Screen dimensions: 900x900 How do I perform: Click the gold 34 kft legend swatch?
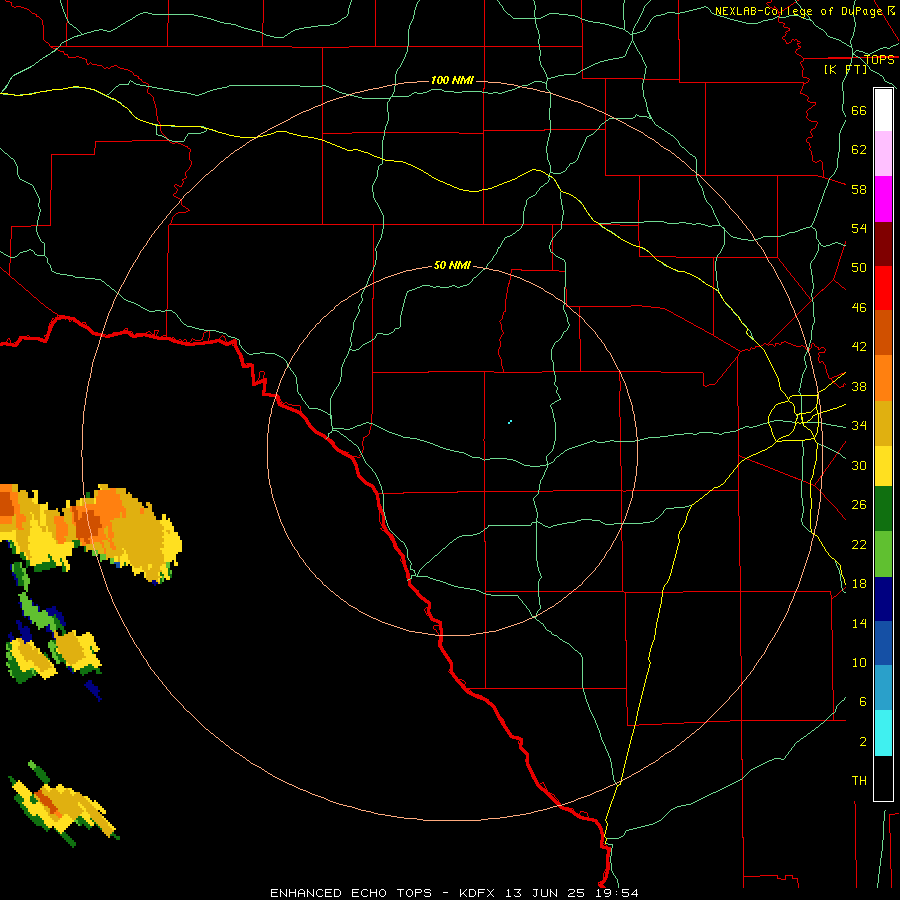883,423
